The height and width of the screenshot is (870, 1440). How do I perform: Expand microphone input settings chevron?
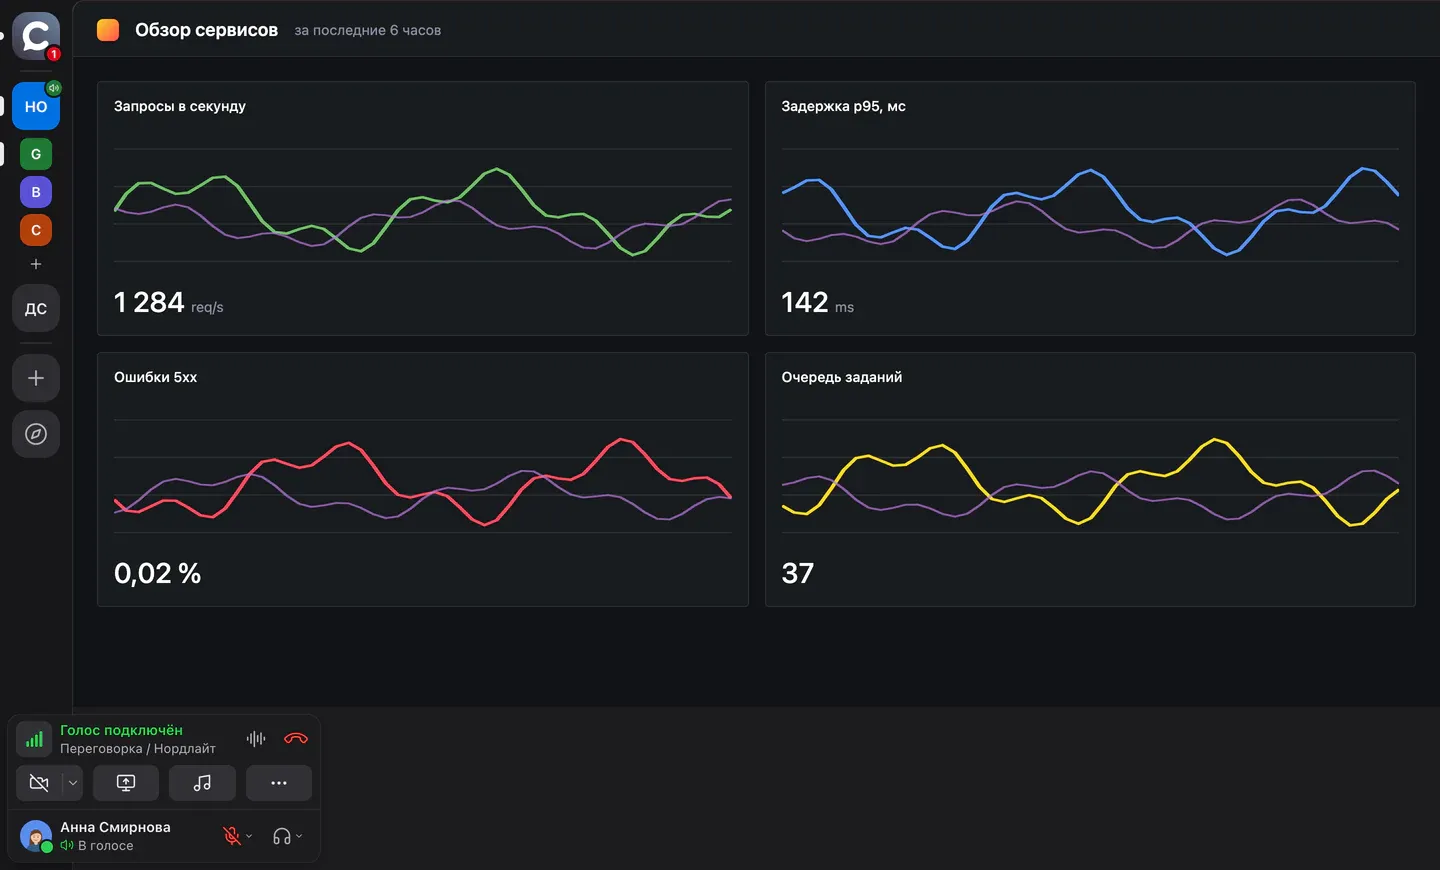[x=249, y=836]
